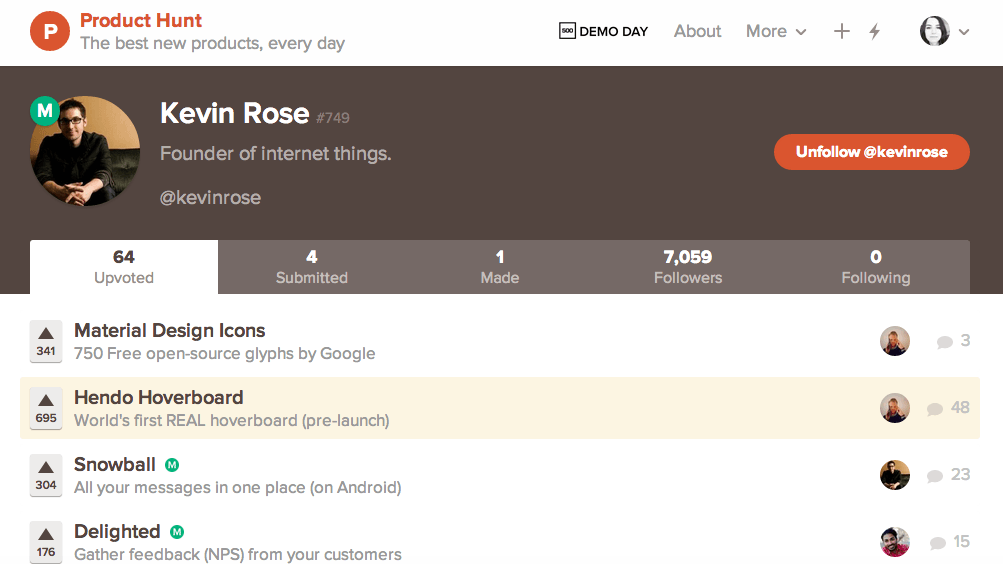
Task: Click the lightning bolt icon
Action: [875, 32]
